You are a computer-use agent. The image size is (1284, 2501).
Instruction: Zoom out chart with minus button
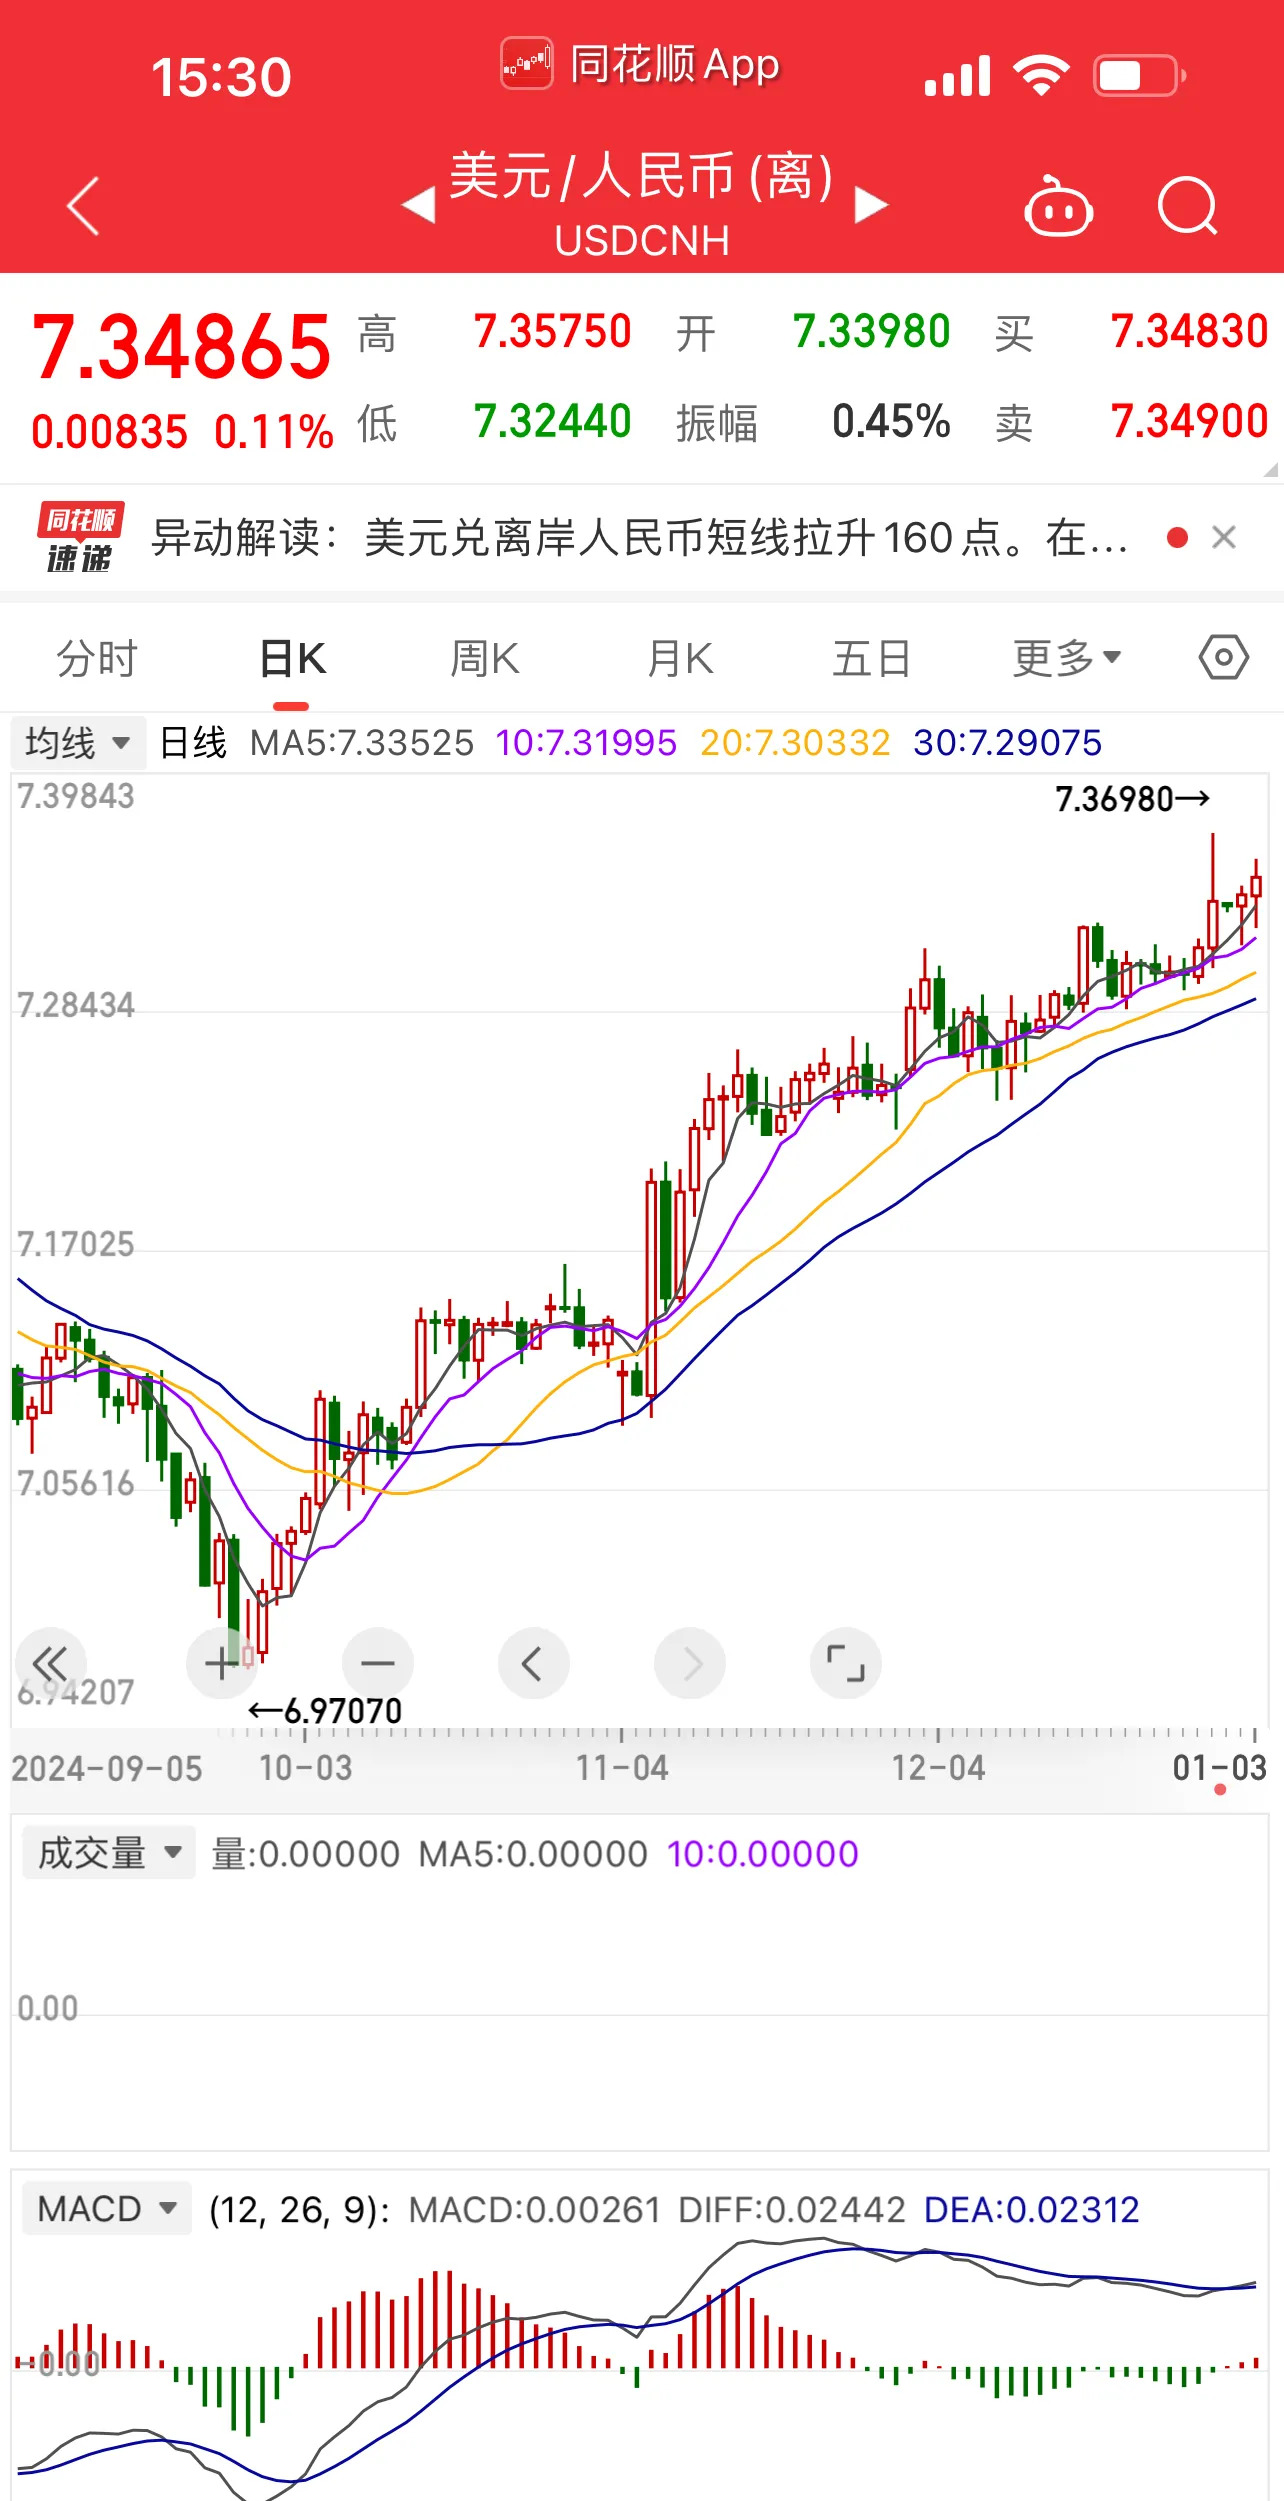click(378, 1664)
